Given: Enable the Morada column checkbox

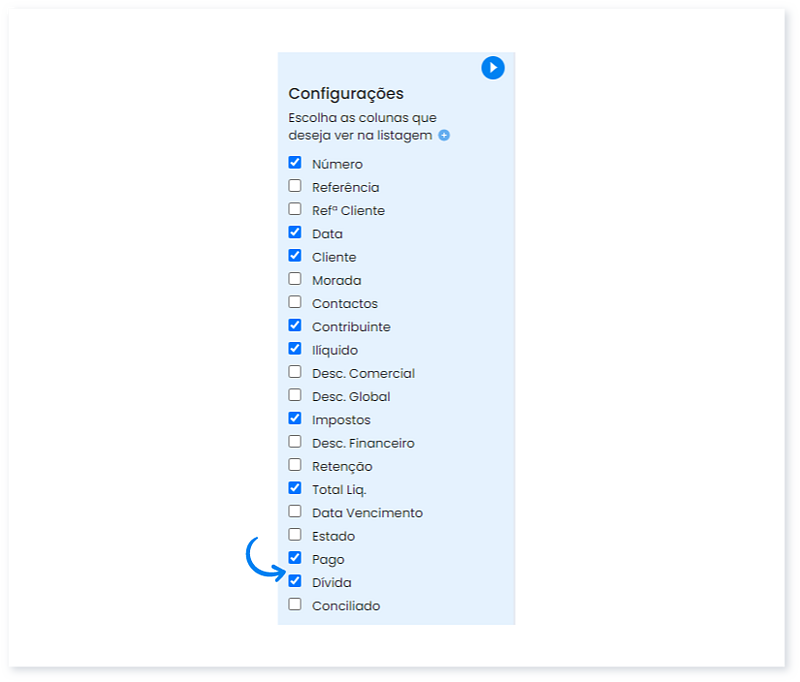Looking at the screenshot, I should (295, 279).
